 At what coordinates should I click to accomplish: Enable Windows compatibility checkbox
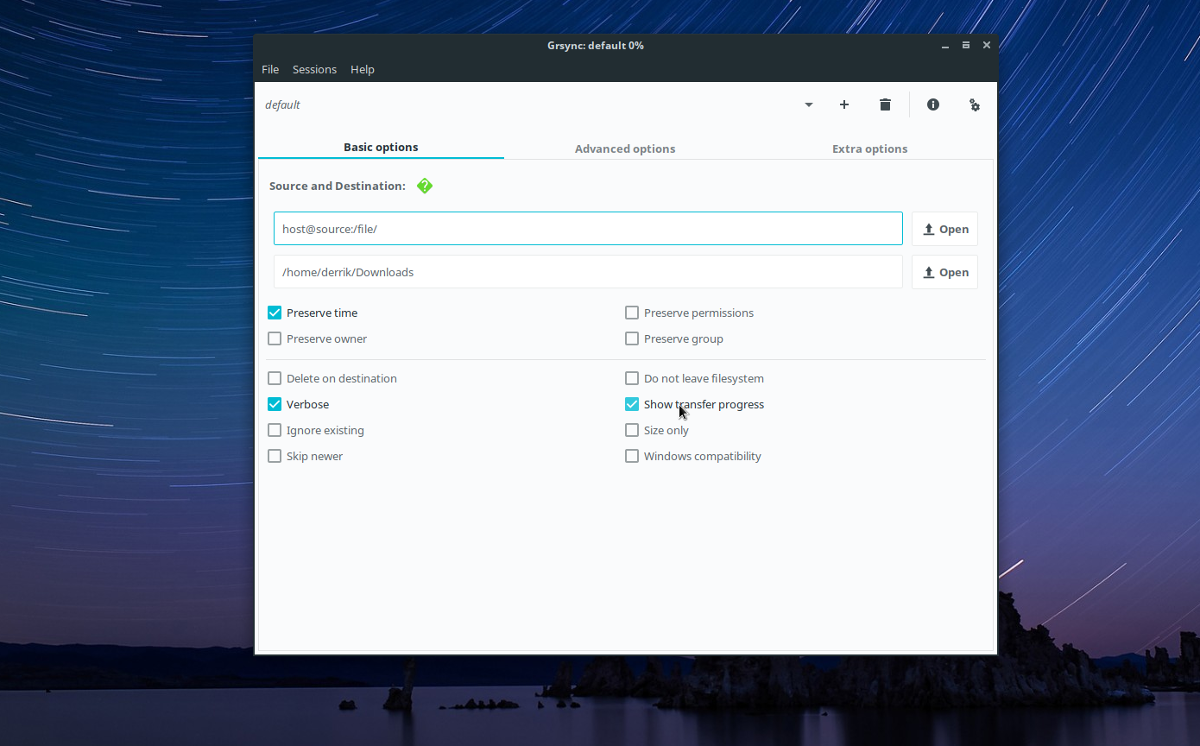pos(632,457)
